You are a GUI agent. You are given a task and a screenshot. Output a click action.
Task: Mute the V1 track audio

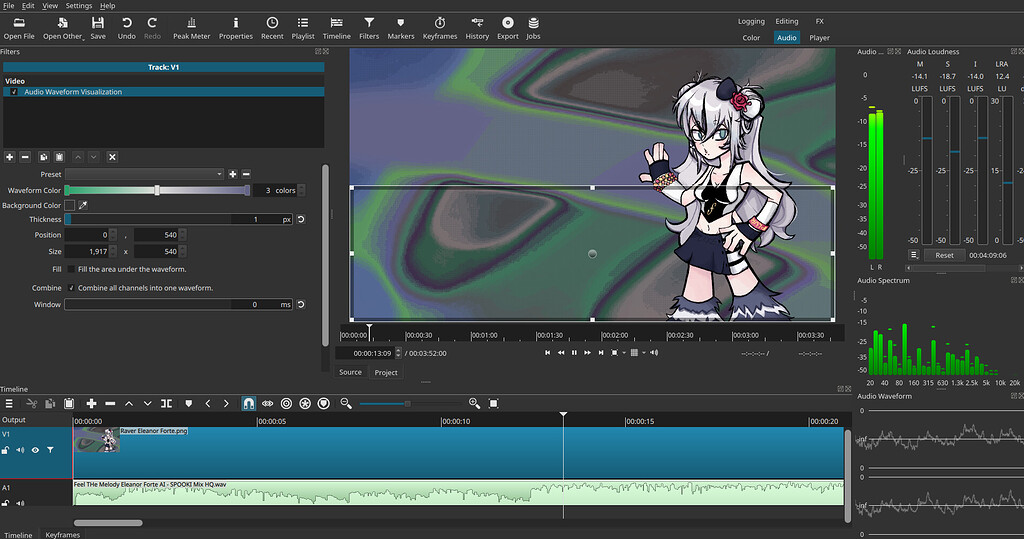pyautogui.click(x=20, y=450)
